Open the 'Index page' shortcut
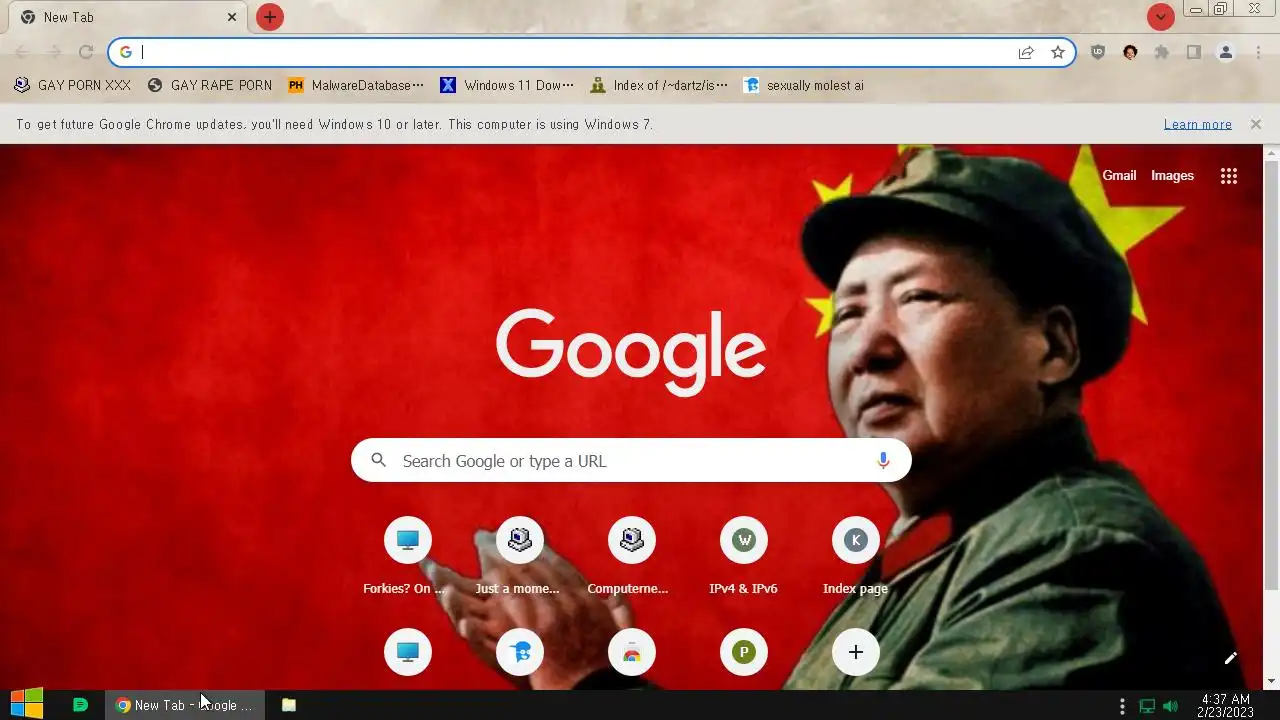Screen dimensions: 1280x720 [856, 556]
